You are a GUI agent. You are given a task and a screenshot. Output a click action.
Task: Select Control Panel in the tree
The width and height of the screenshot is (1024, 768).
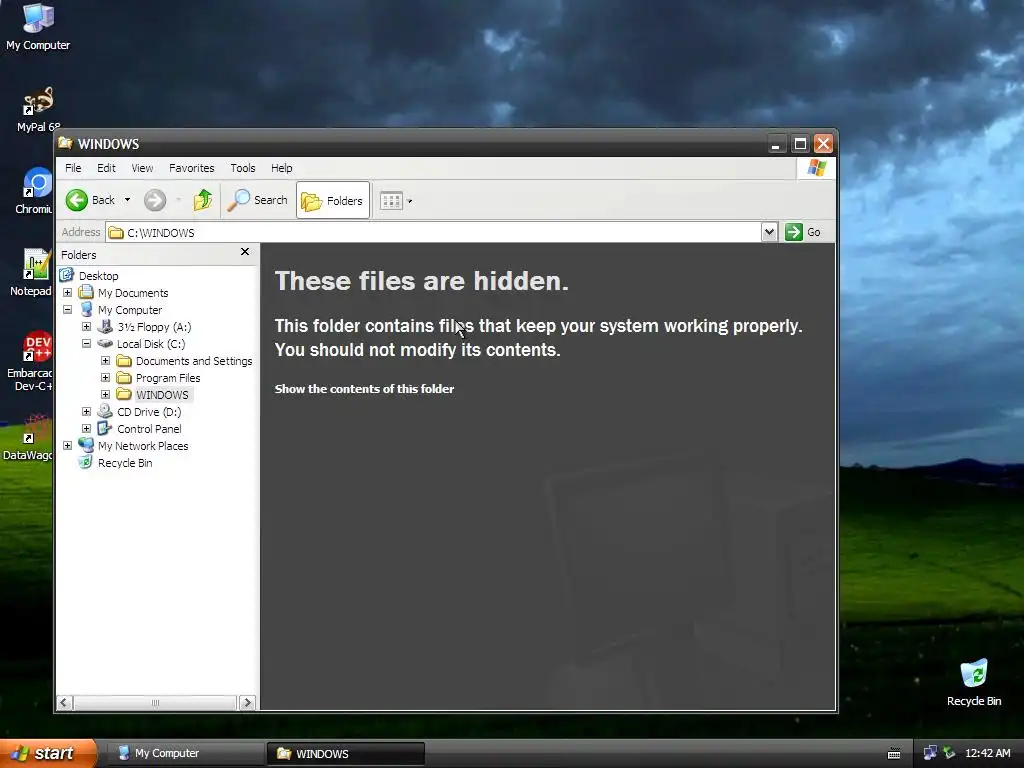[x=149, y=428]
